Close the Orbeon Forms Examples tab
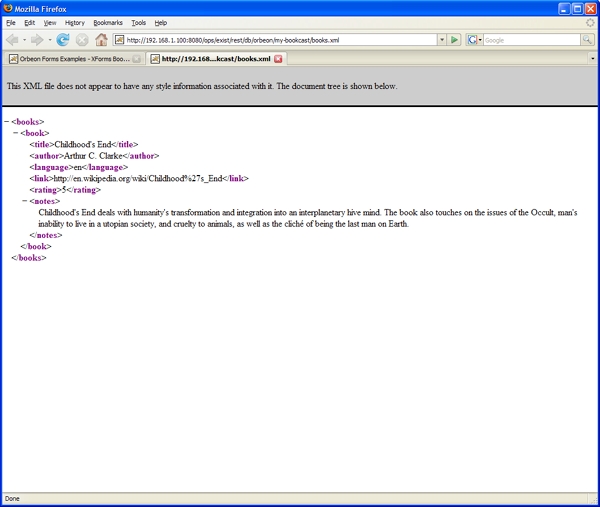Screen dimensions: 600x507 137,59
